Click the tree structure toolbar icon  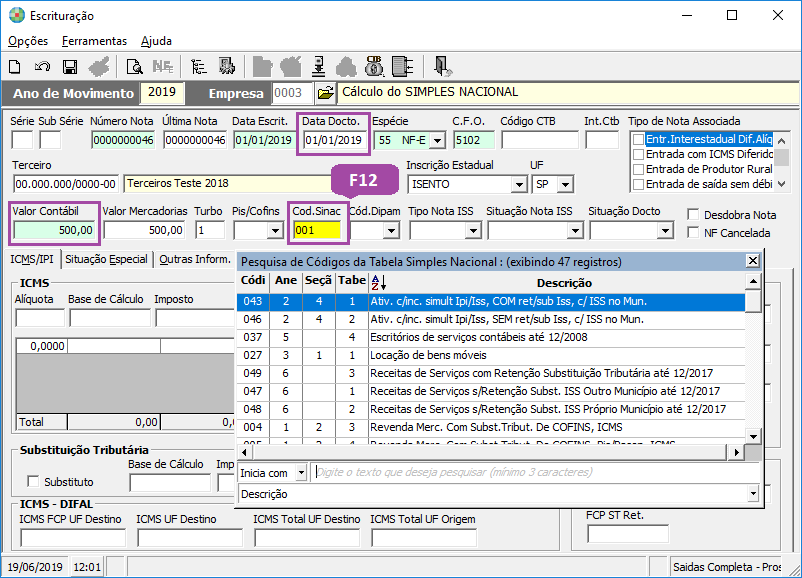pyautogui.click(x=198, y=66)
